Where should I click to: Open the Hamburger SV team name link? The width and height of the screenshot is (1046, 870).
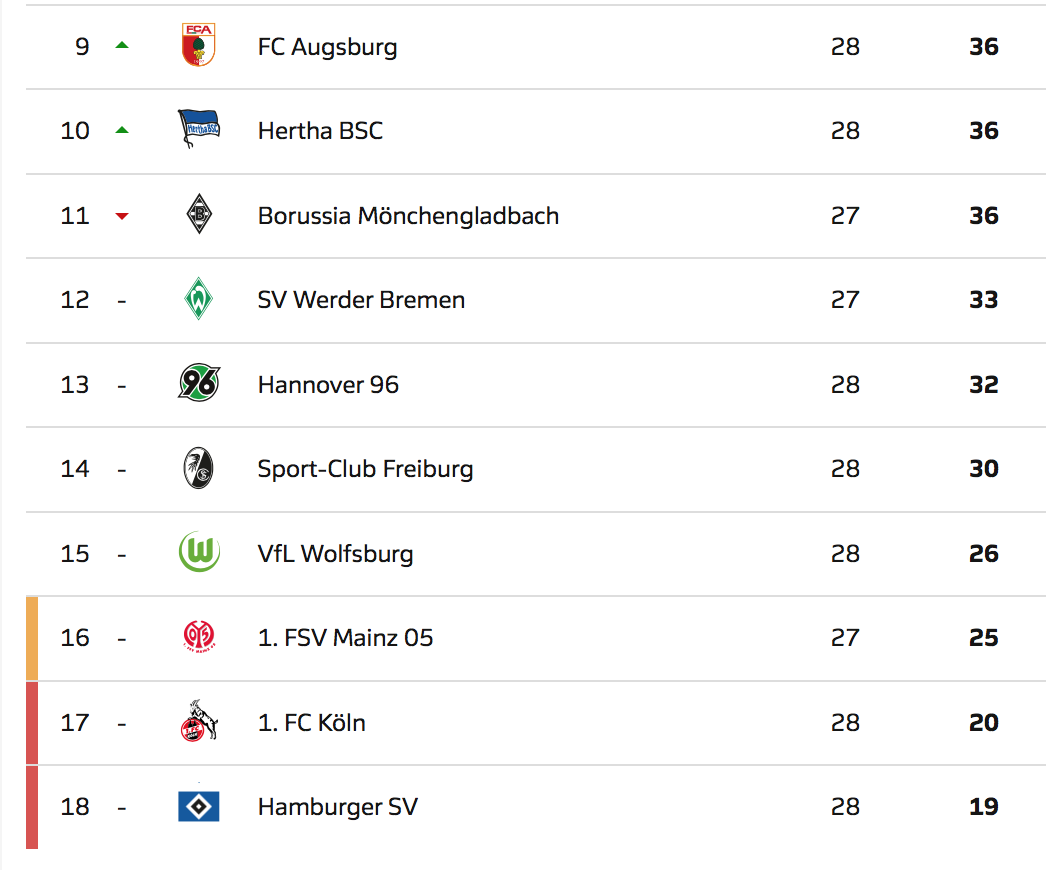(x=337, y=807)
